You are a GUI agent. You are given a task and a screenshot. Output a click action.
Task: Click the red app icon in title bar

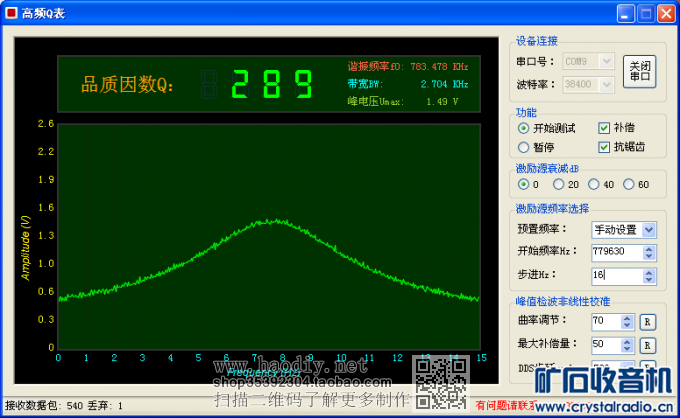(x=11, y=13)
